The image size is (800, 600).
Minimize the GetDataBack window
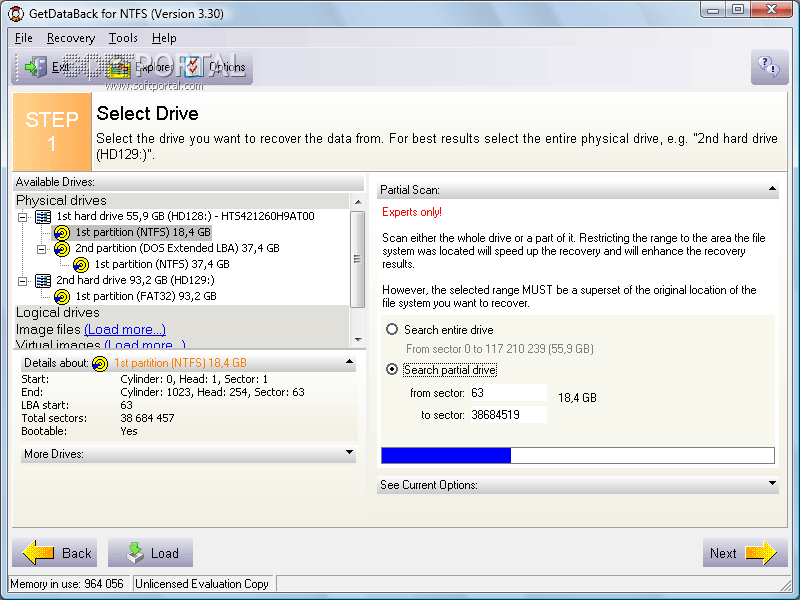pyautogui.click(x=713, y=10)
